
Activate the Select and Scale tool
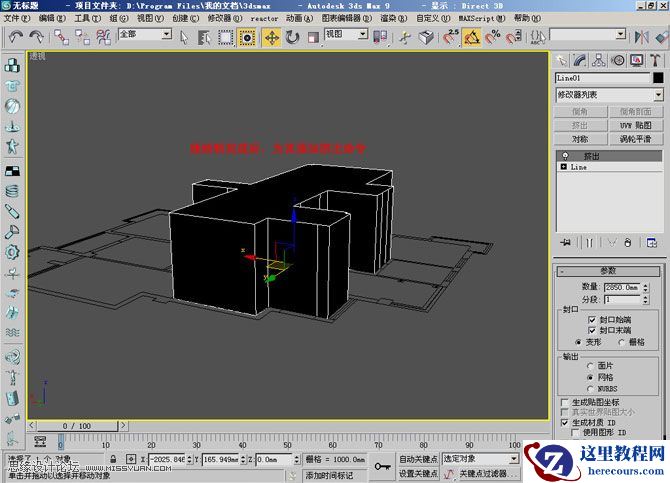[x=313, y=38]
